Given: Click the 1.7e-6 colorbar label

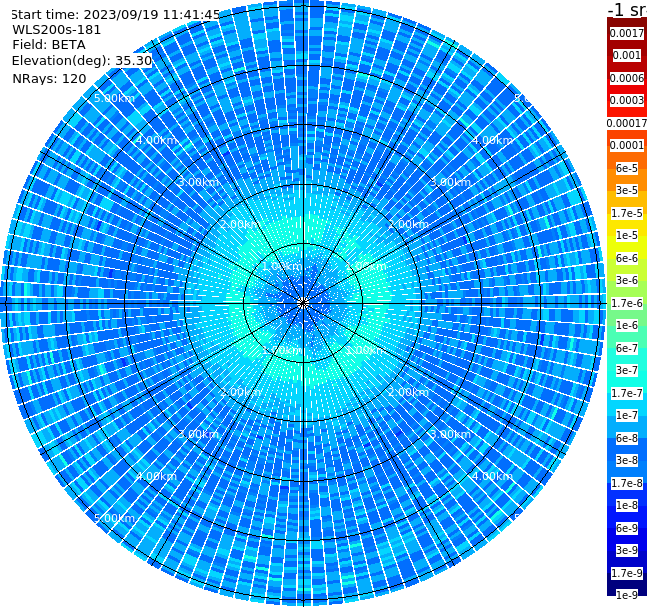Looking at the screenshot, I should pyautogui.click(x=627, y=303).
